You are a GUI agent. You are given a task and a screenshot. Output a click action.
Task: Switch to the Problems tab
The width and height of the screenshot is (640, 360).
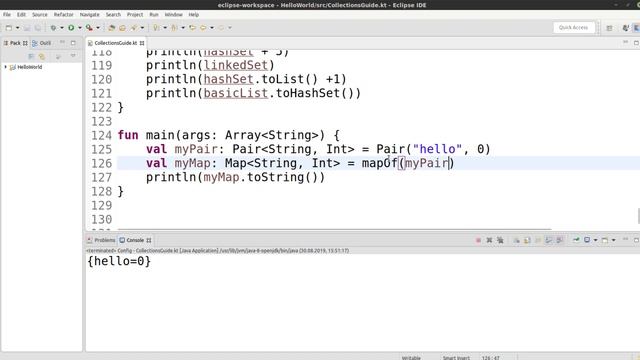pos(101,240)
